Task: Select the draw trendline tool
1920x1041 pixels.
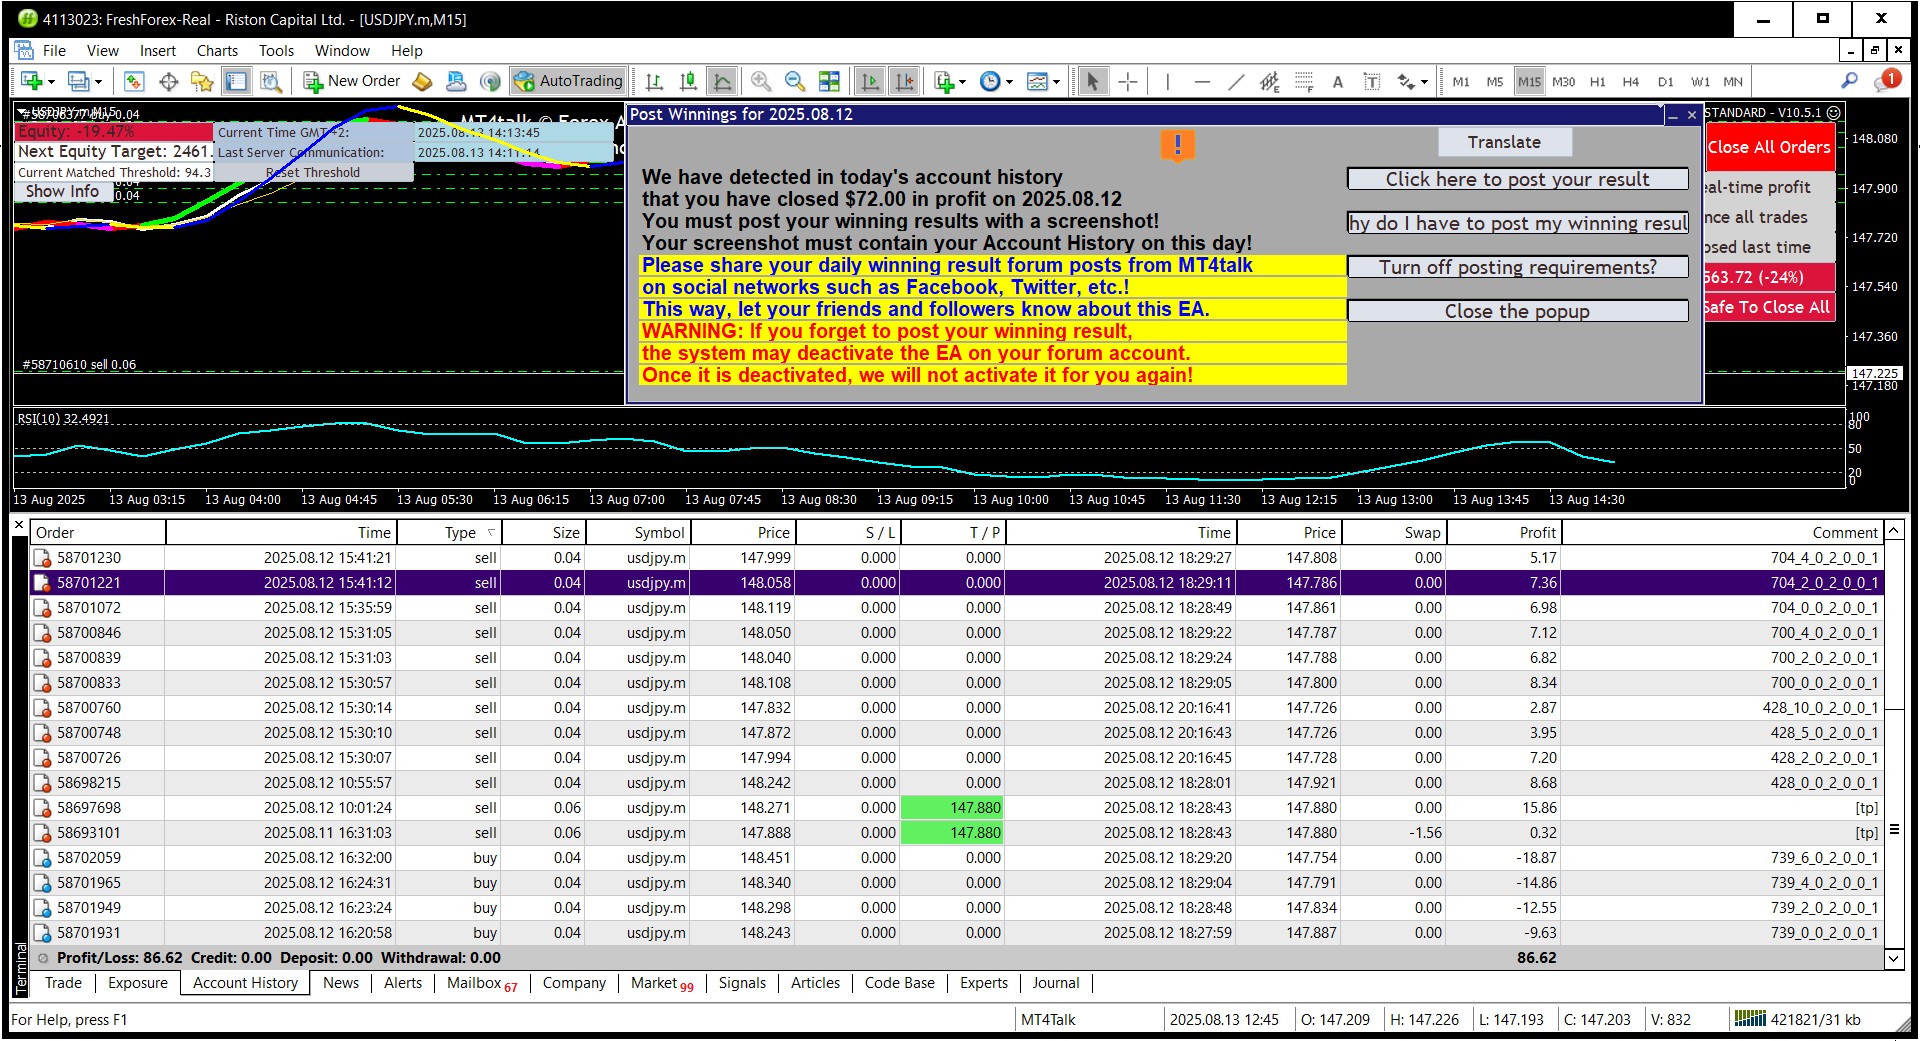Action: (1236, 82)
